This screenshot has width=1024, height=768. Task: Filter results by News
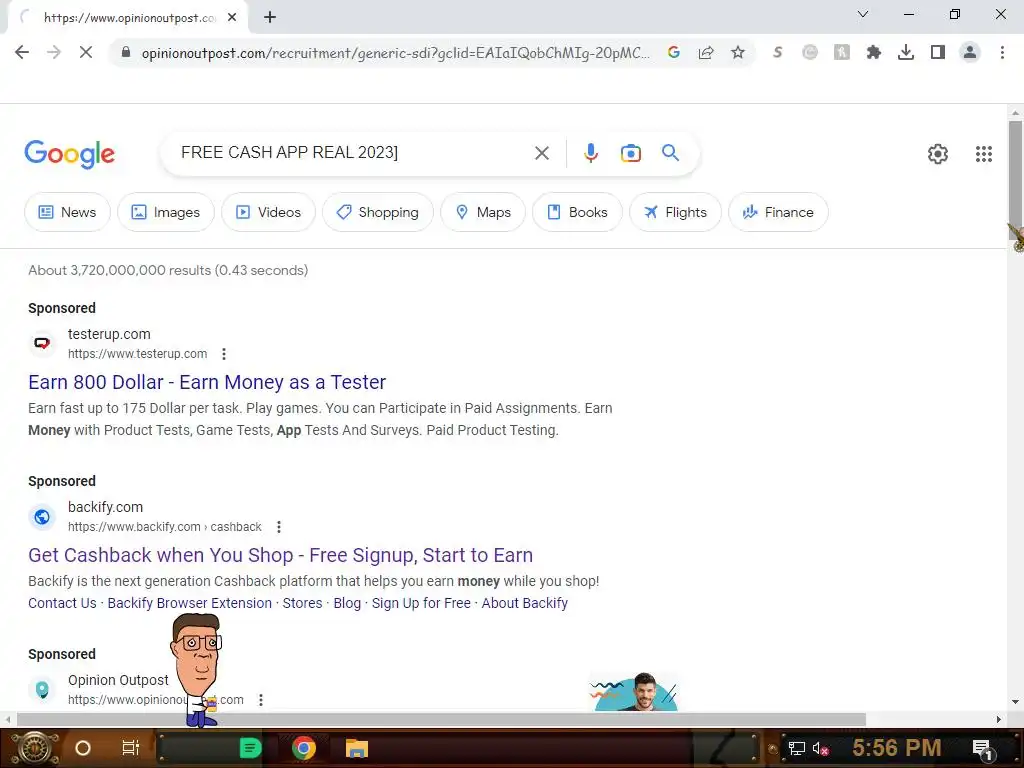67,212
